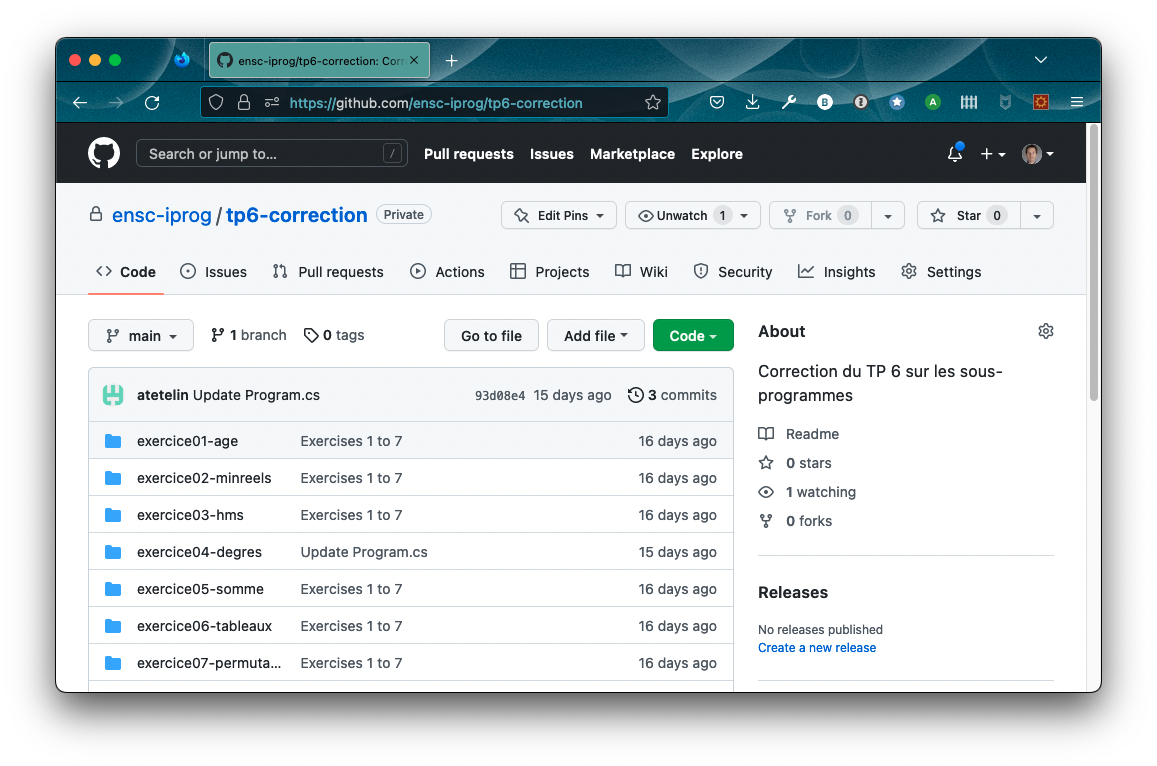Click the library bookshelf toolbar icon
Image resolution: width=1157 pixels, height=766 pixels.
click(969, 103)
